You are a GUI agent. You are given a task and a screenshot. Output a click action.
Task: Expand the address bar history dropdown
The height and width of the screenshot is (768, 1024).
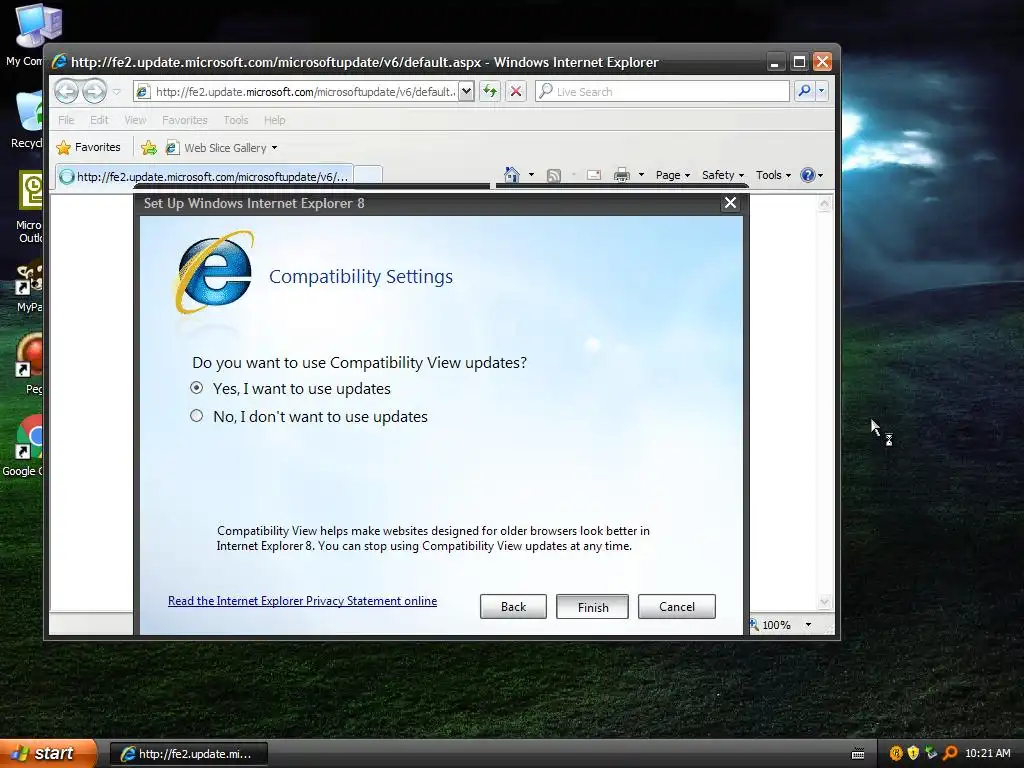pos(466,91)
